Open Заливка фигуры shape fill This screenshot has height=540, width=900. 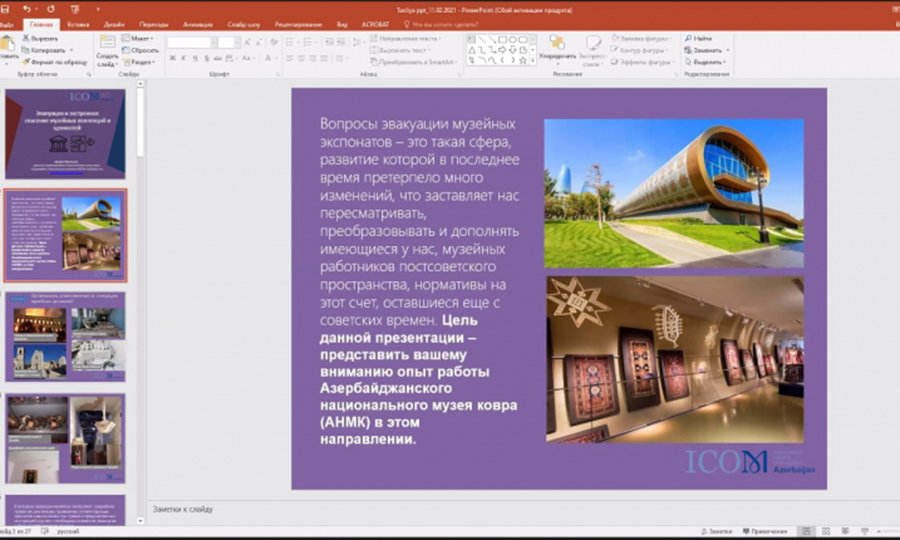[x=641, y=38]
